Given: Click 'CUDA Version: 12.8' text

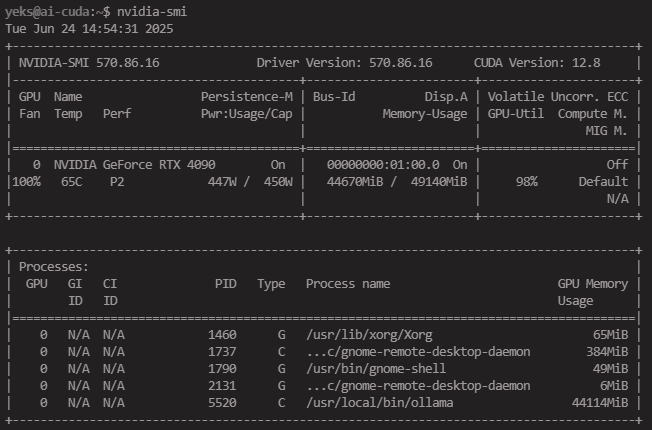Looking at the screenshot, I should point(537,63).
